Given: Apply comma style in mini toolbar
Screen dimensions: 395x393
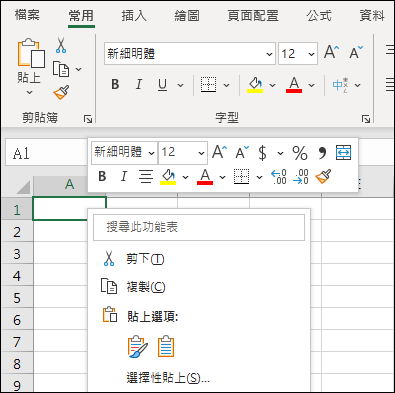Looking at the screenshot, I should [x=322, y=153].
